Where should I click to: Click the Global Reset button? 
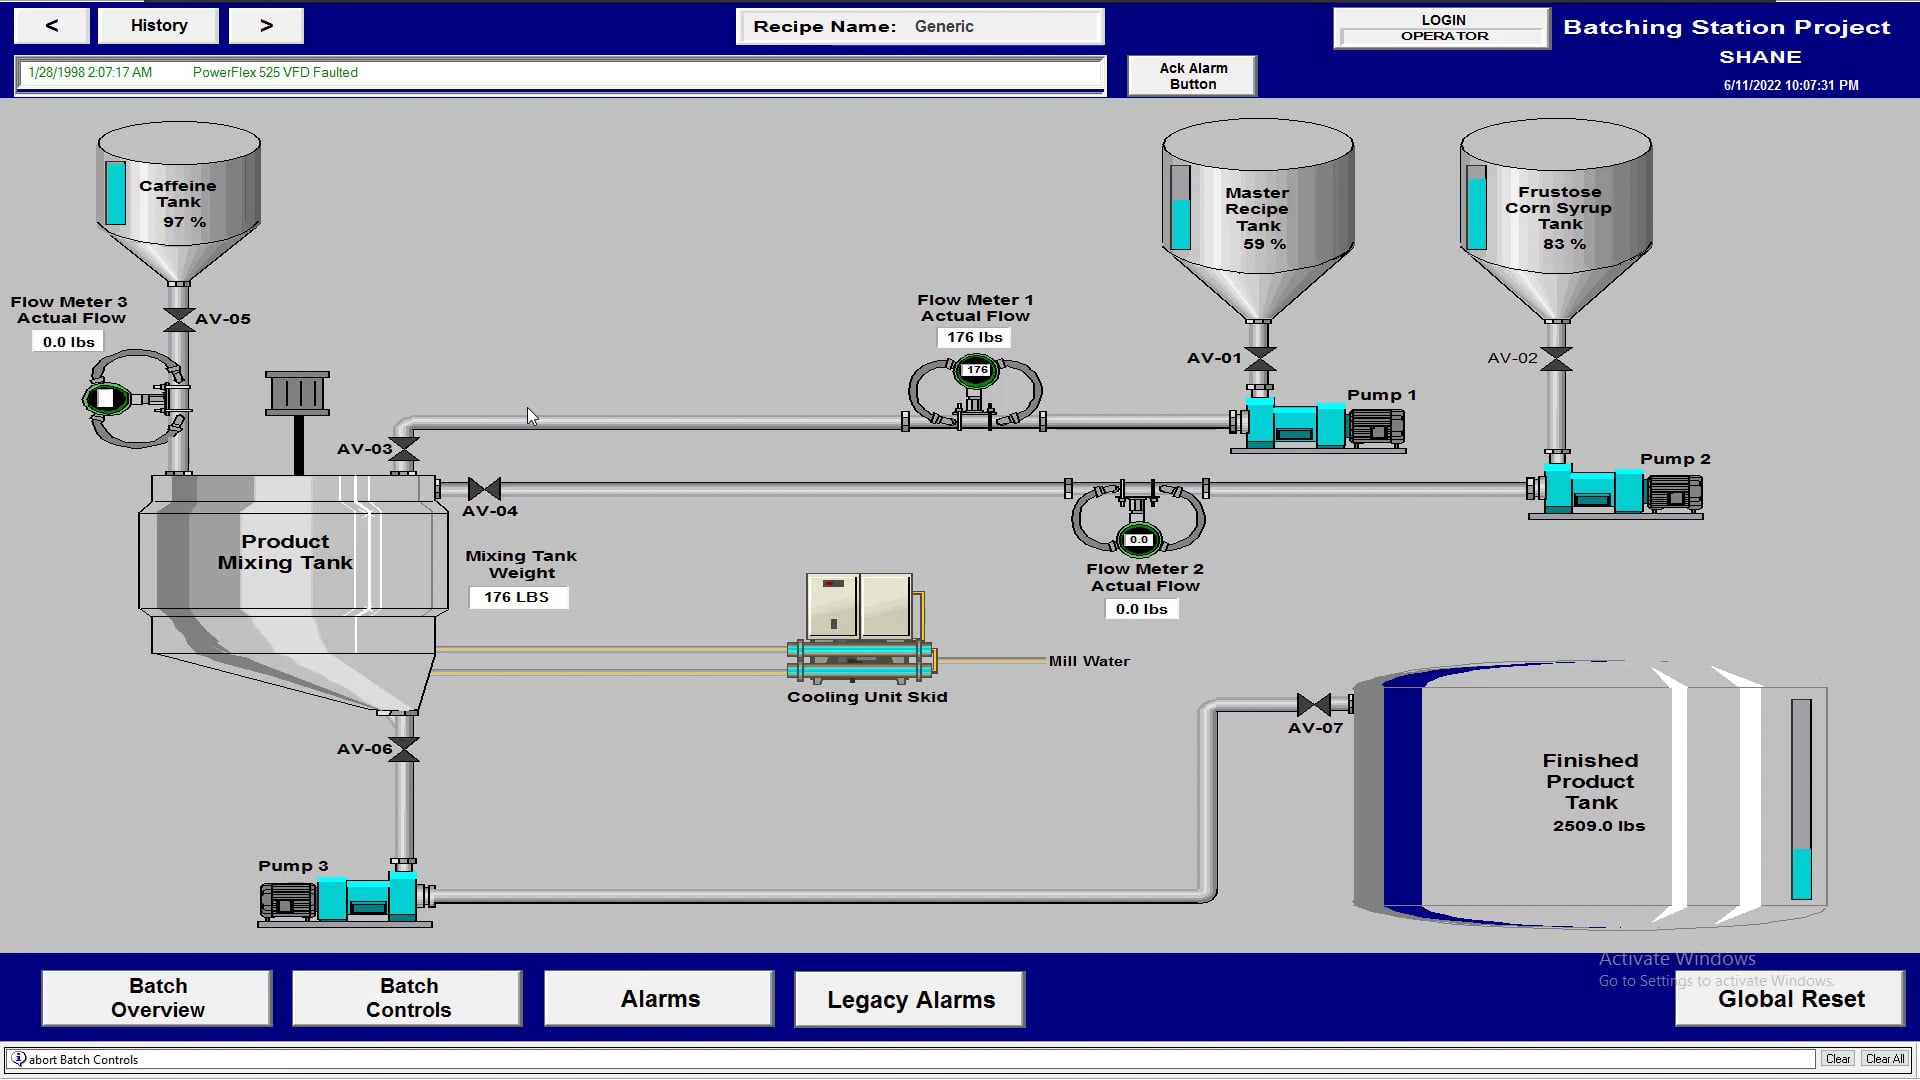point(1789,998)
